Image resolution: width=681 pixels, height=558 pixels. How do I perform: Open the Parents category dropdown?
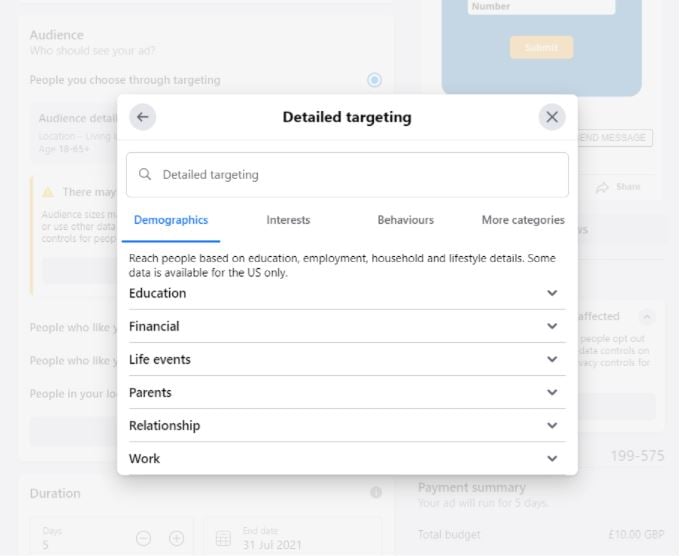point(552,393)
